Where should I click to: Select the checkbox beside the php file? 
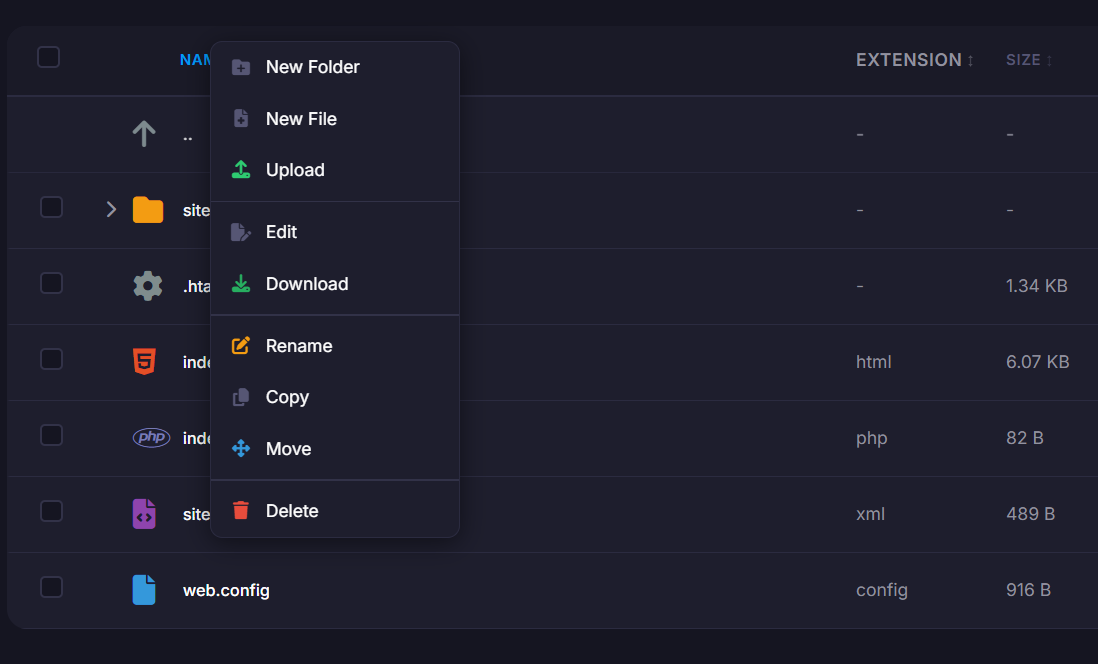[x=51, y=435]
